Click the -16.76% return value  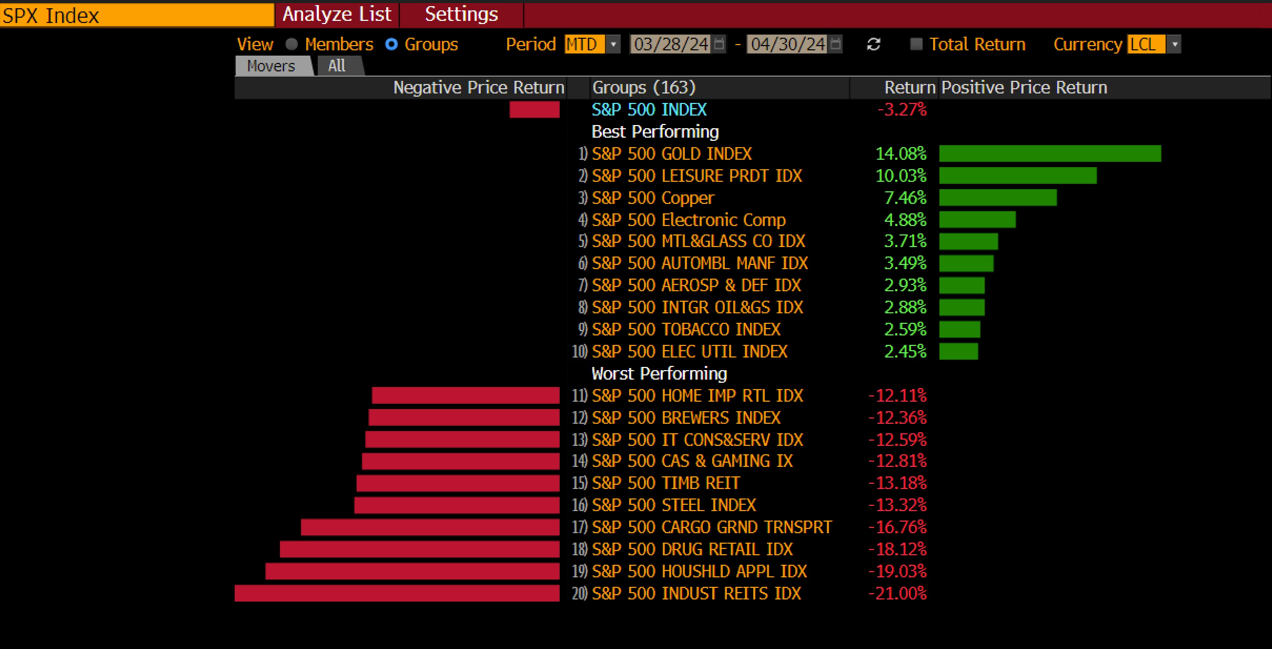pyautogui.click(x=897, y=527)
